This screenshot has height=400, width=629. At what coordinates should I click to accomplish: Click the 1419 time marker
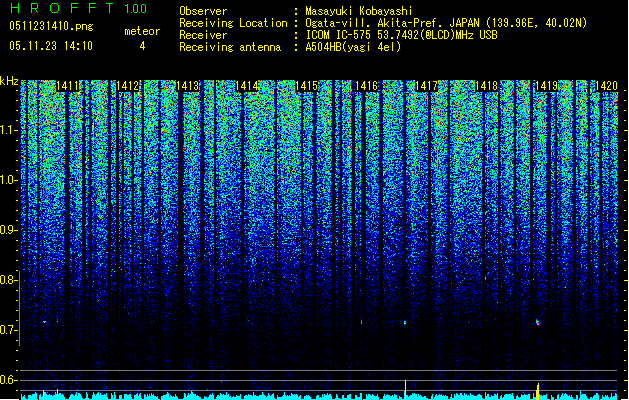pos(546,86)
